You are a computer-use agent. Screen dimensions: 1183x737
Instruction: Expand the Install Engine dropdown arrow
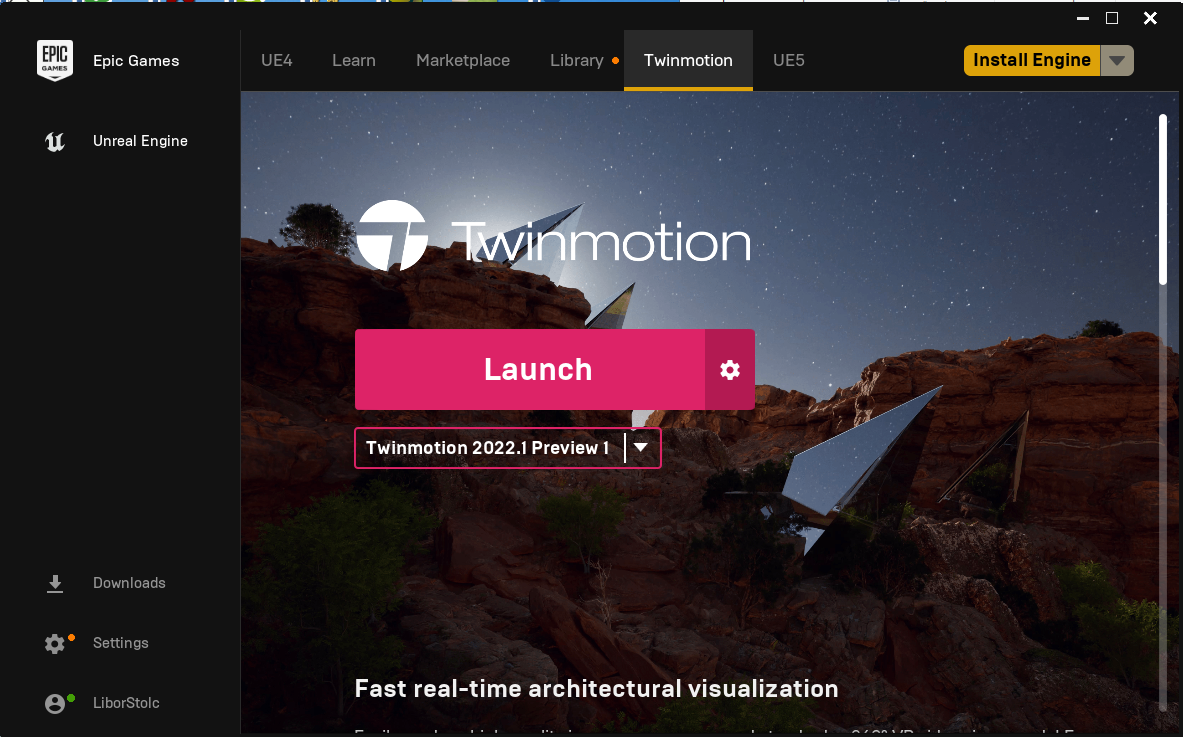point(1117,60)
